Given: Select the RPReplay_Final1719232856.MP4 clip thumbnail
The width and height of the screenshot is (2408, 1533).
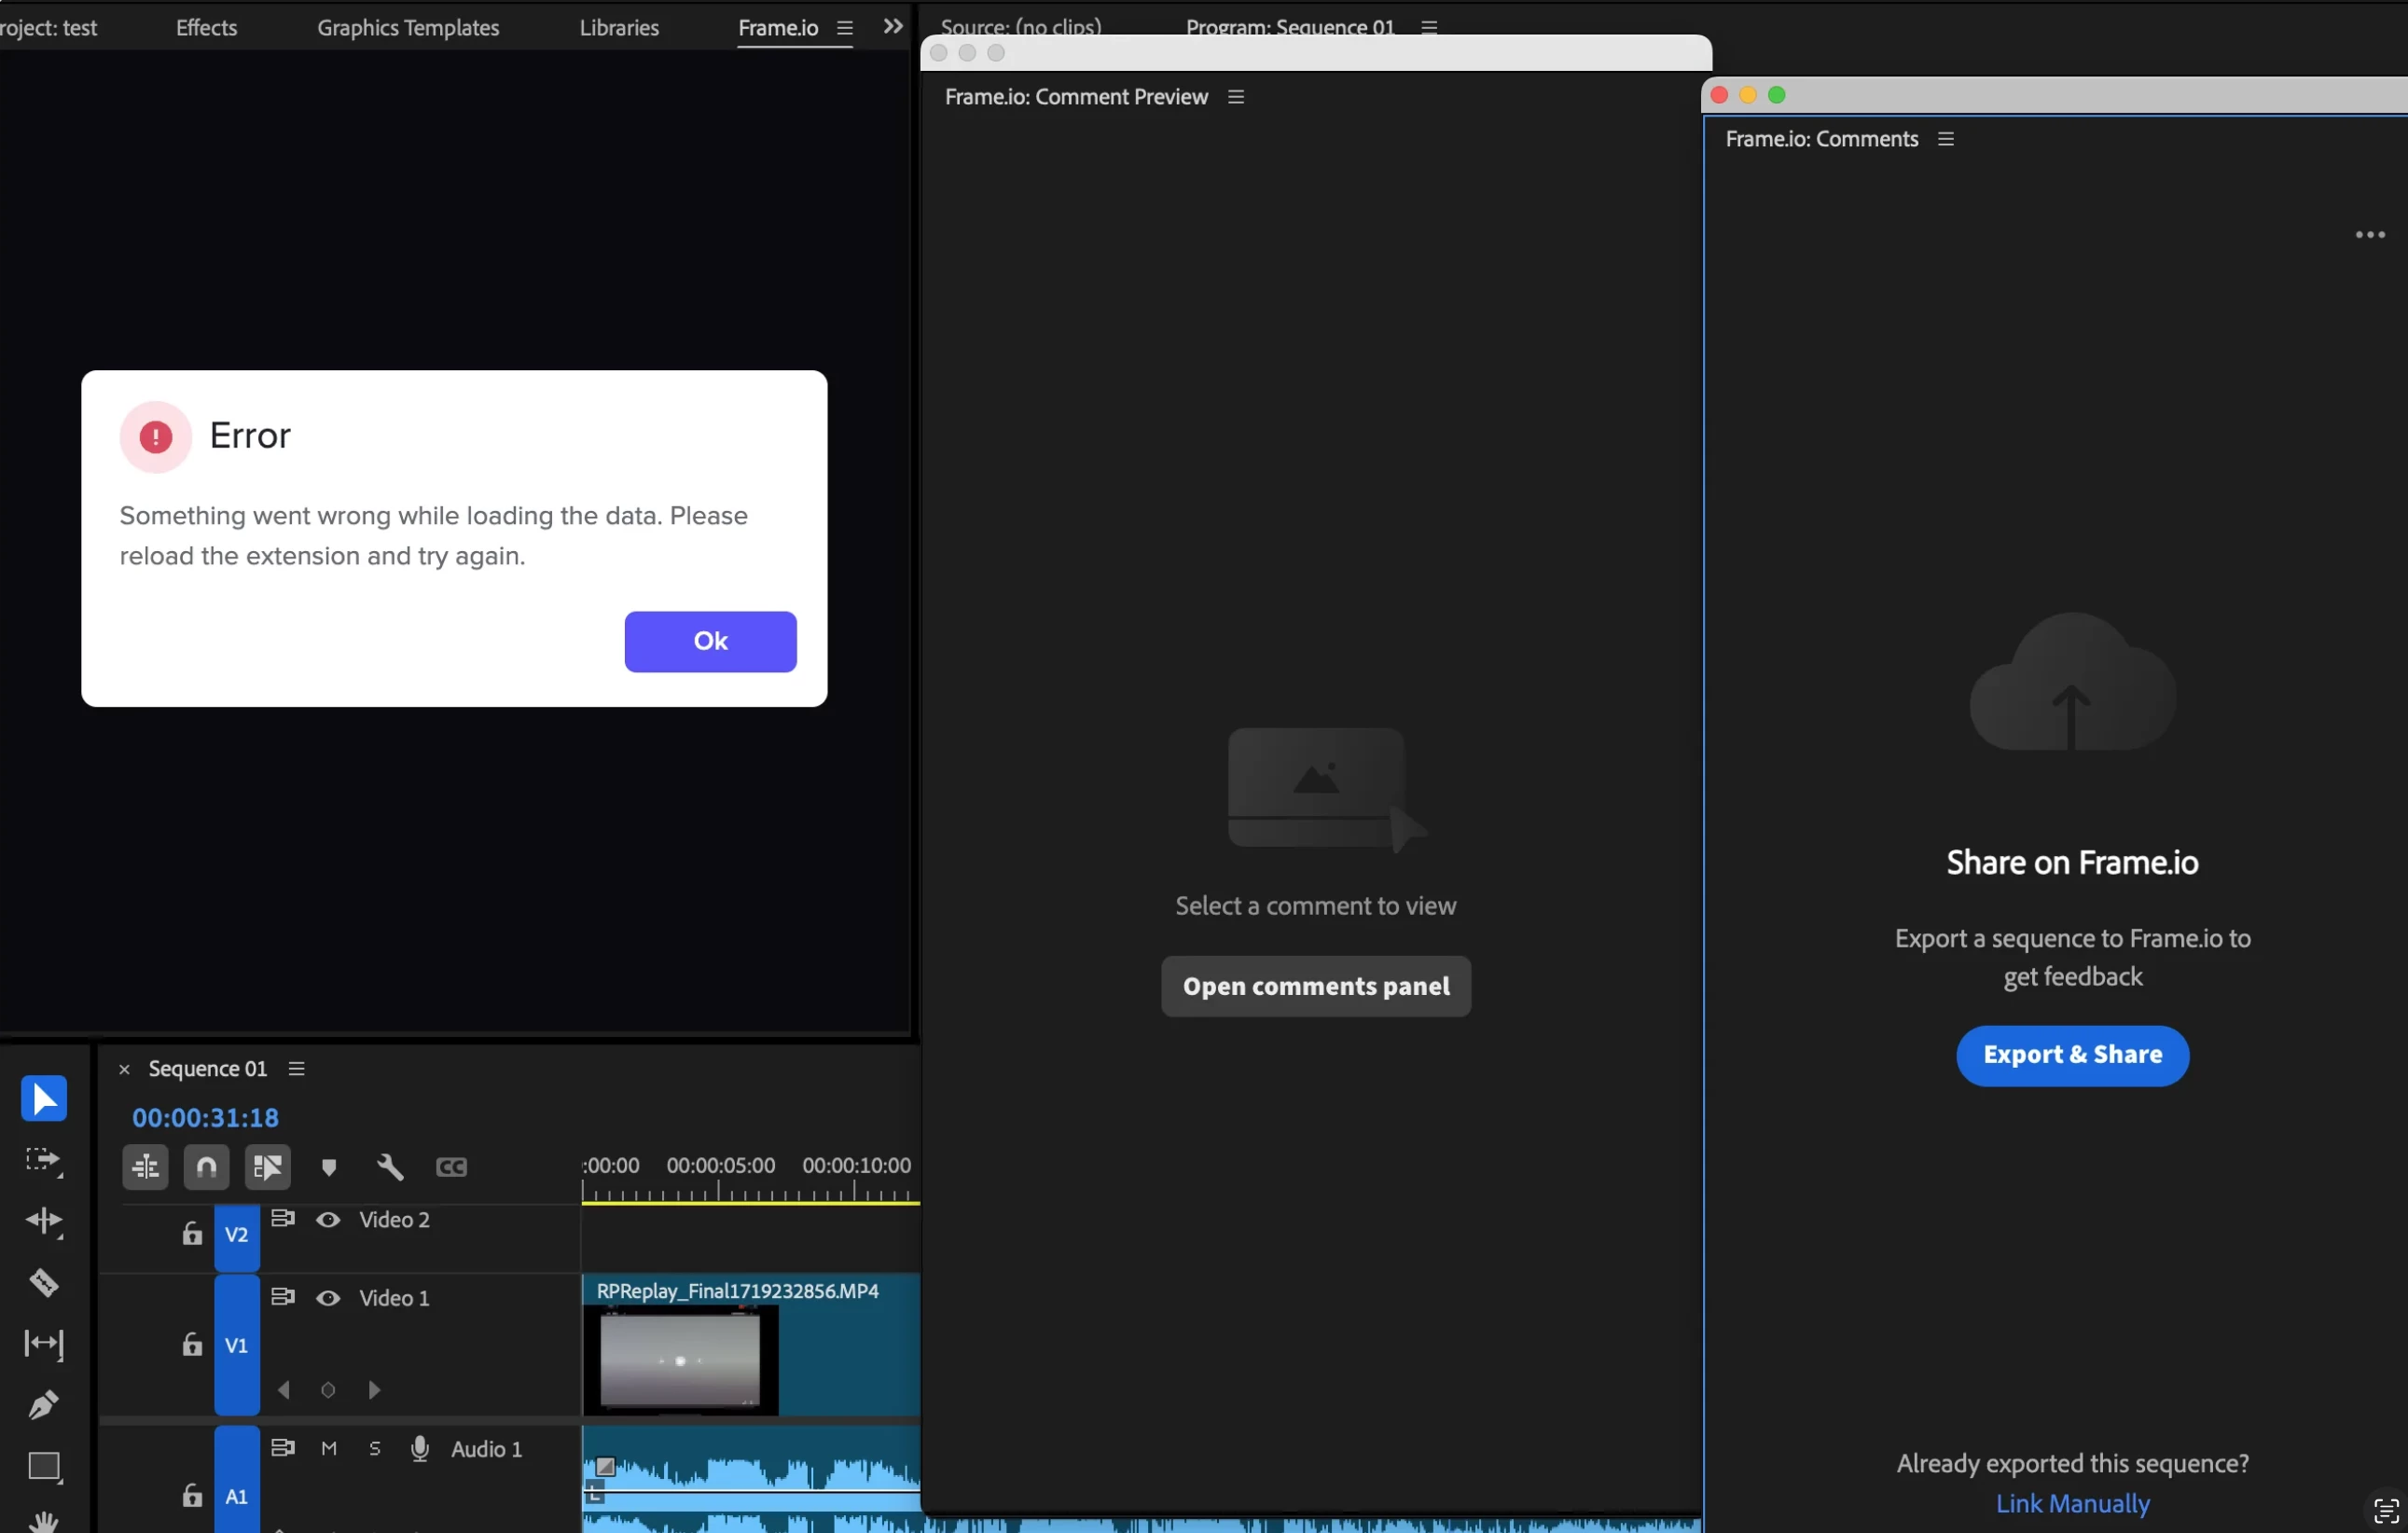Looking at the screenshot, I should tap(680, 1360).
